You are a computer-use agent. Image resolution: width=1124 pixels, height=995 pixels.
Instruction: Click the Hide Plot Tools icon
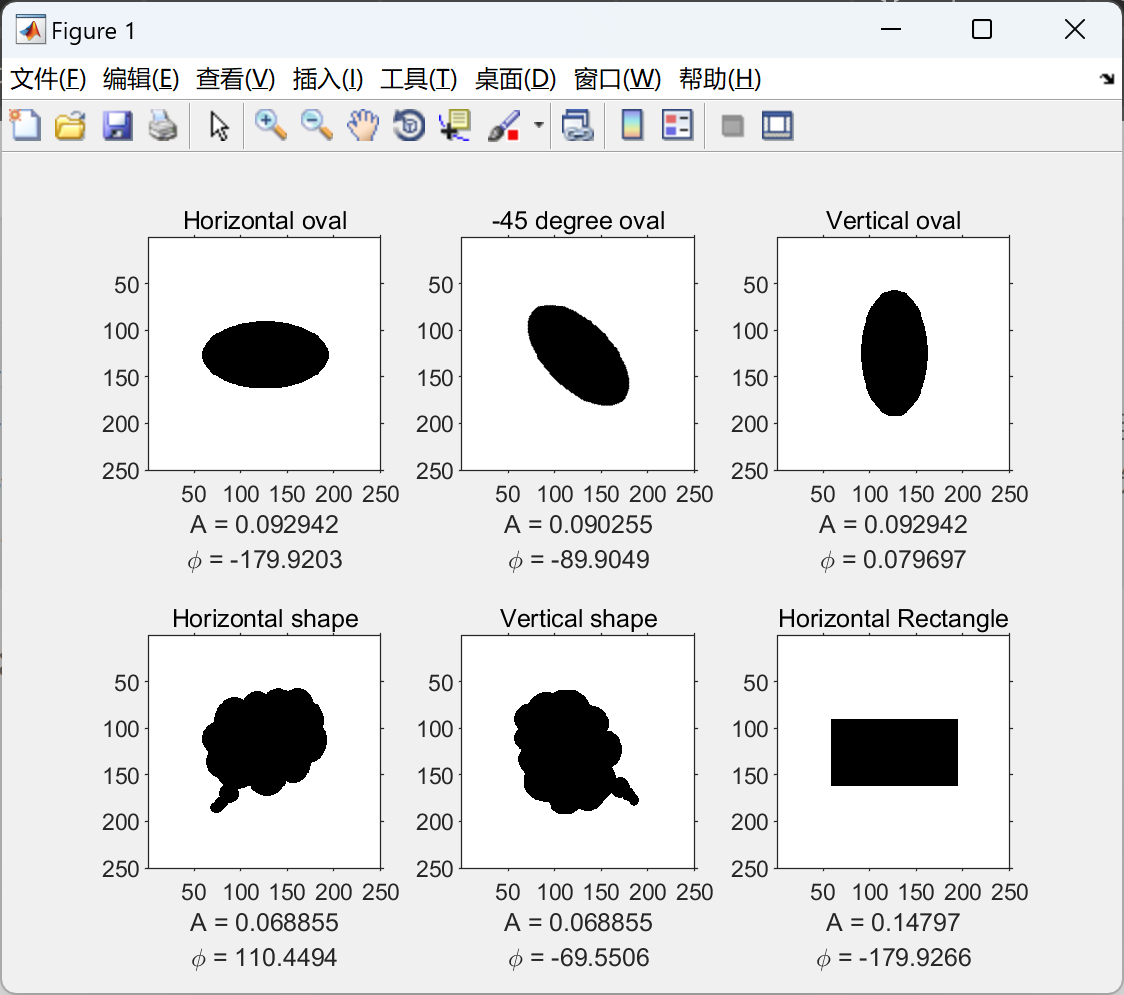[732, 126]
